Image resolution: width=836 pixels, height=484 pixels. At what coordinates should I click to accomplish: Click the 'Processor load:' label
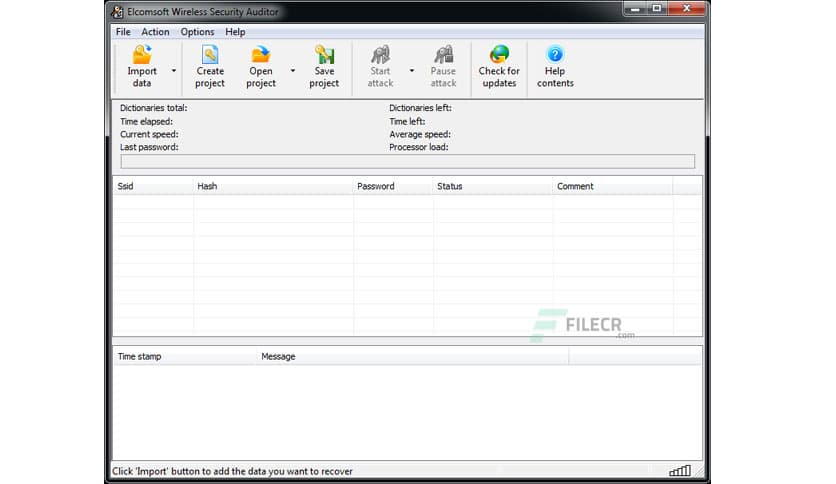(x=419, y=147)
